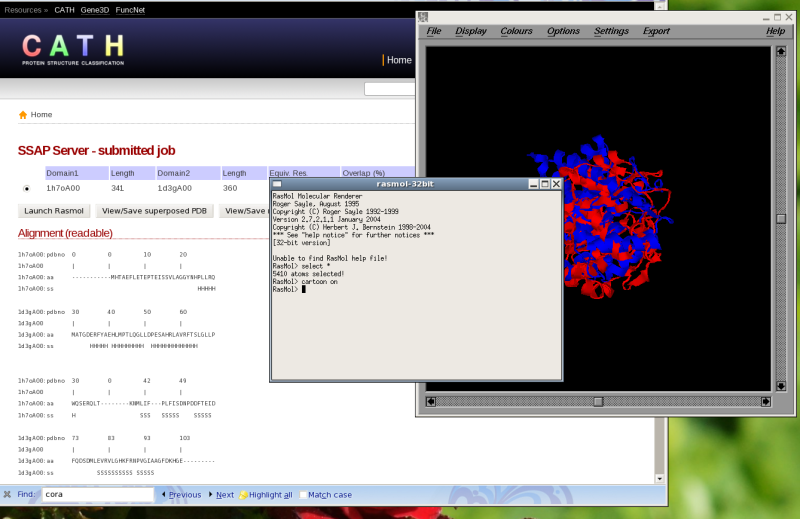Viewport: 800px width, 519px height.
Task: Click the CATH logo
Action: 74,48
